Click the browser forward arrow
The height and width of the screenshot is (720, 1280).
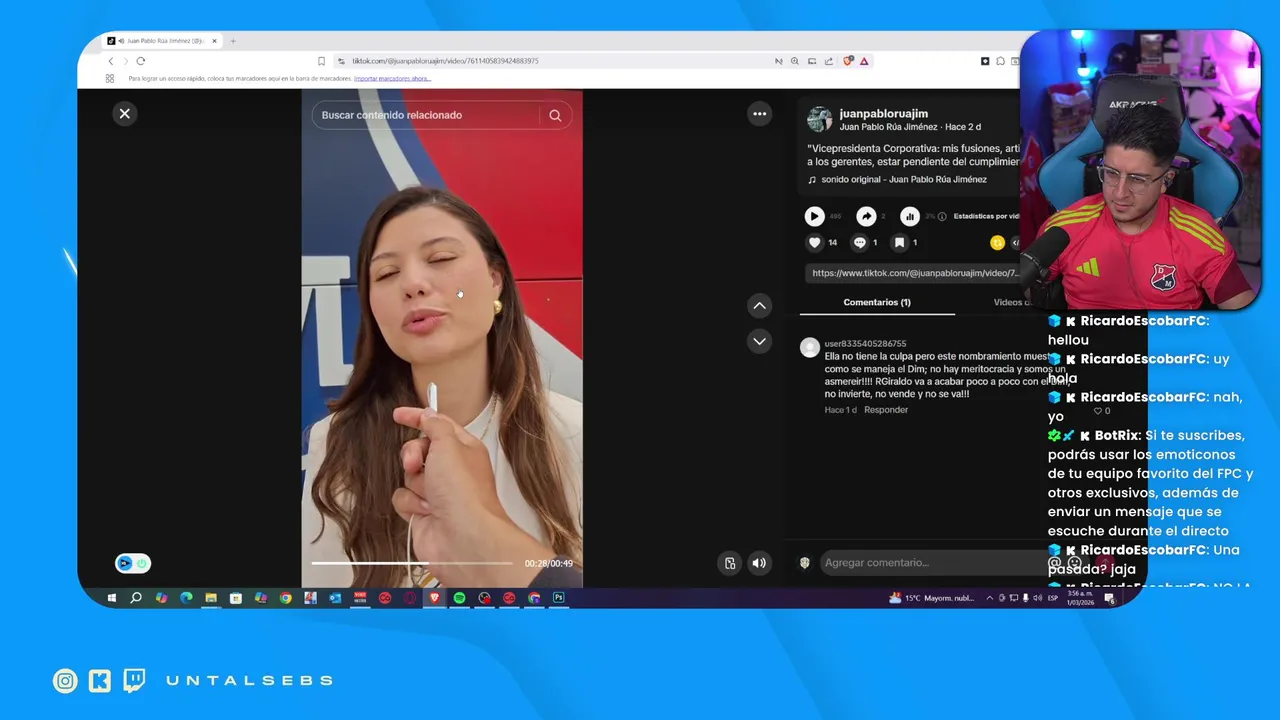(x=125, y=61)
